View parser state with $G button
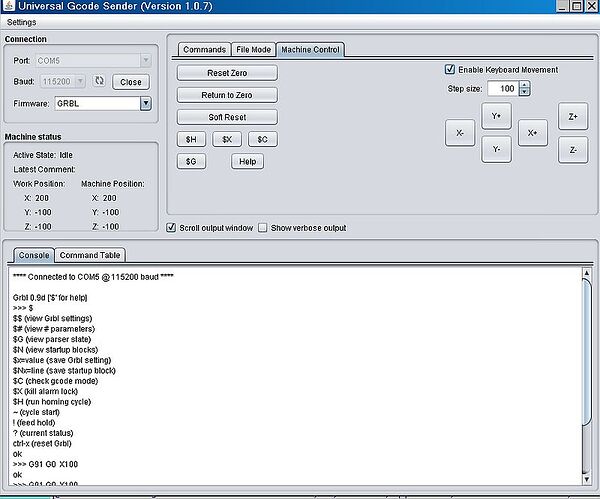Screen dimensions: 600x499 pos(191,161)
